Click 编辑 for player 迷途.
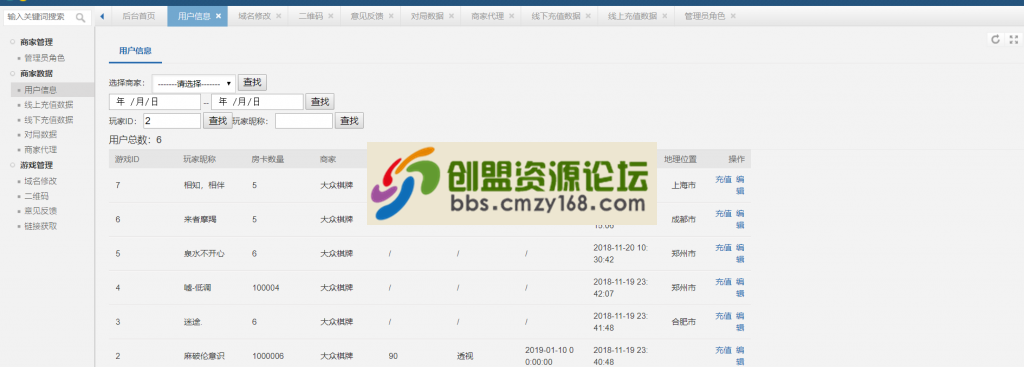Viewport: 1024px width, 367px height. (740, 321)
